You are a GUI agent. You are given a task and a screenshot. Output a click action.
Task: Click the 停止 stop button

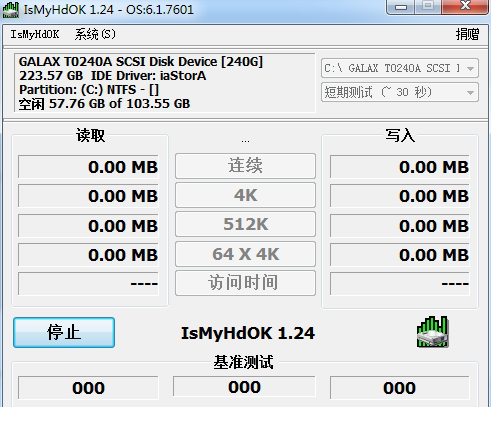pyautogui.click(x=64, y=333)
